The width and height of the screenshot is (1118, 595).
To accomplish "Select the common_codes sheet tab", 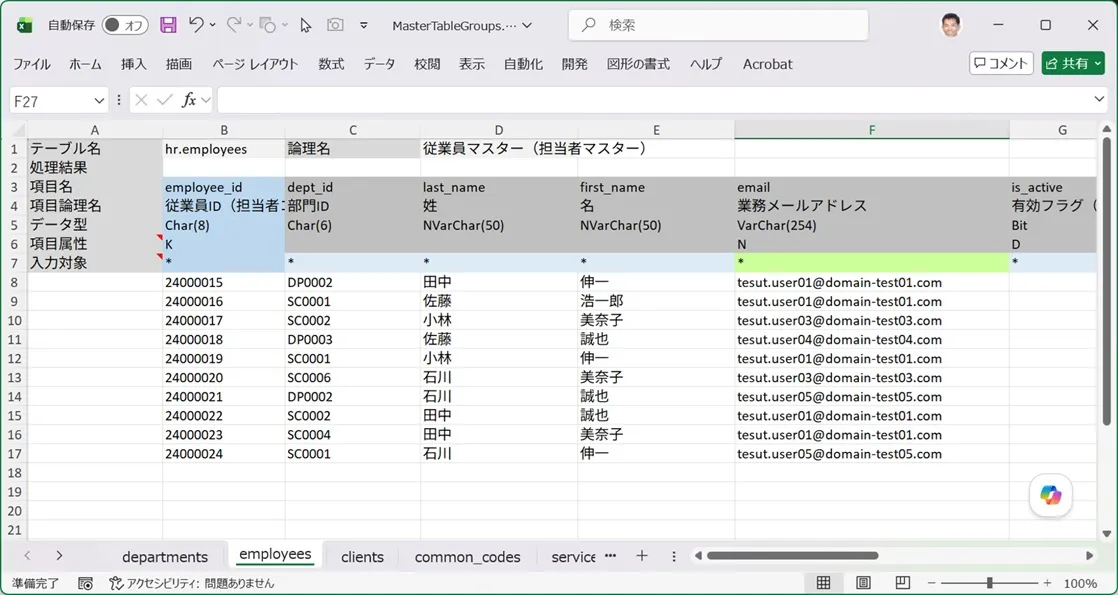I will [x=468, y=557].
